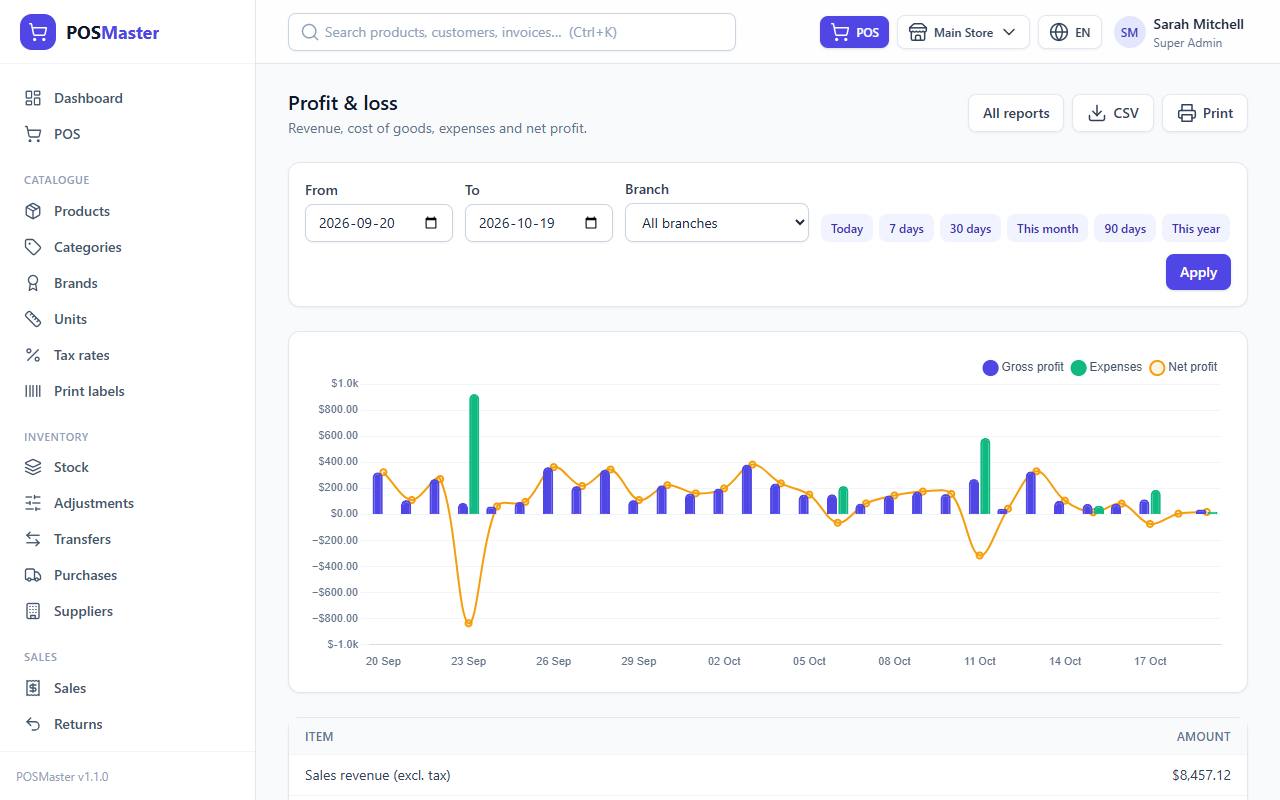Toggle Gross profit series in legend

[x=1023, y=367]
